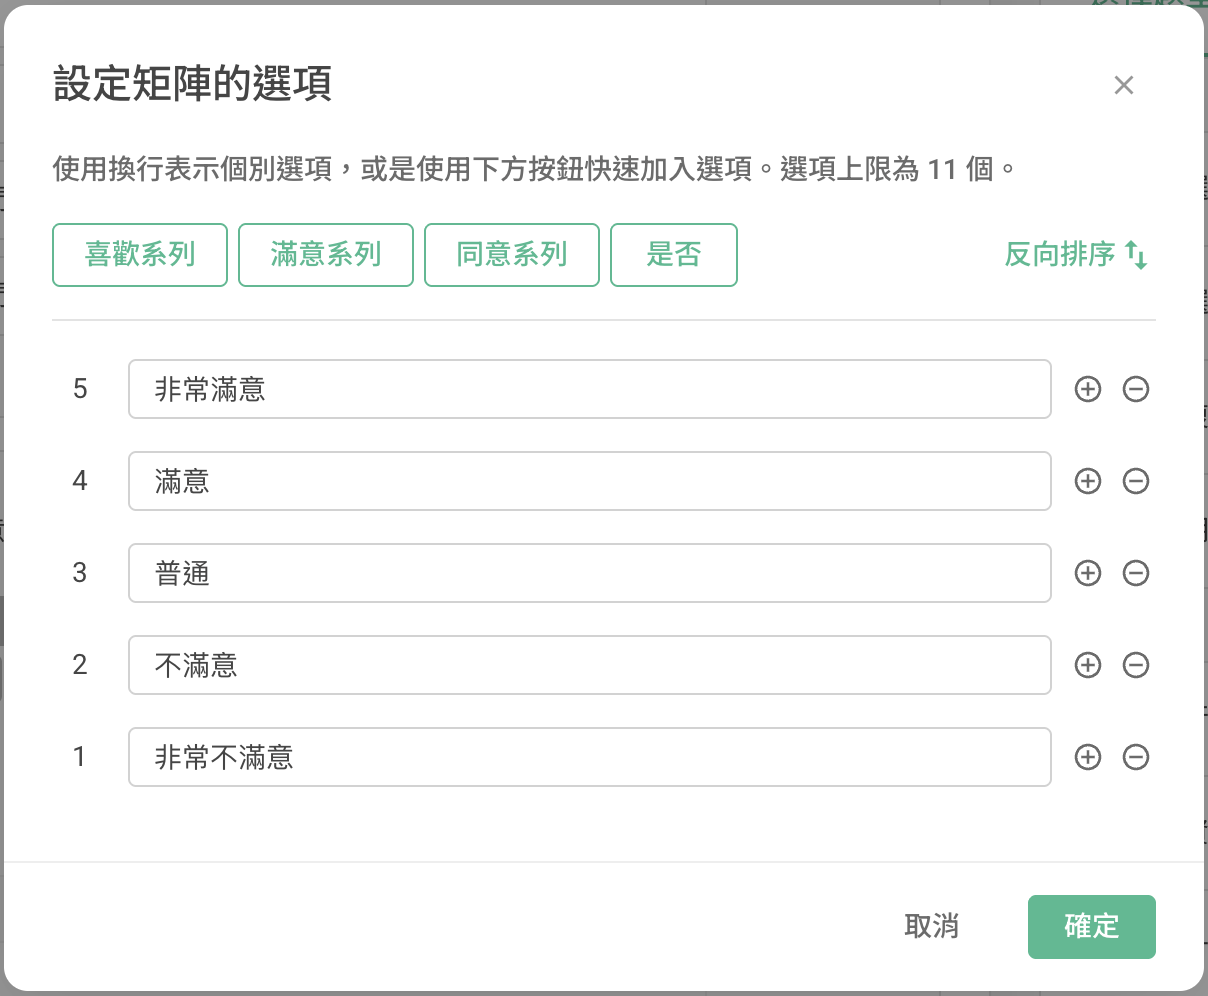1208x996 pixels.
Task: Remove the 普通 option row
Action: click(1135, 573)
